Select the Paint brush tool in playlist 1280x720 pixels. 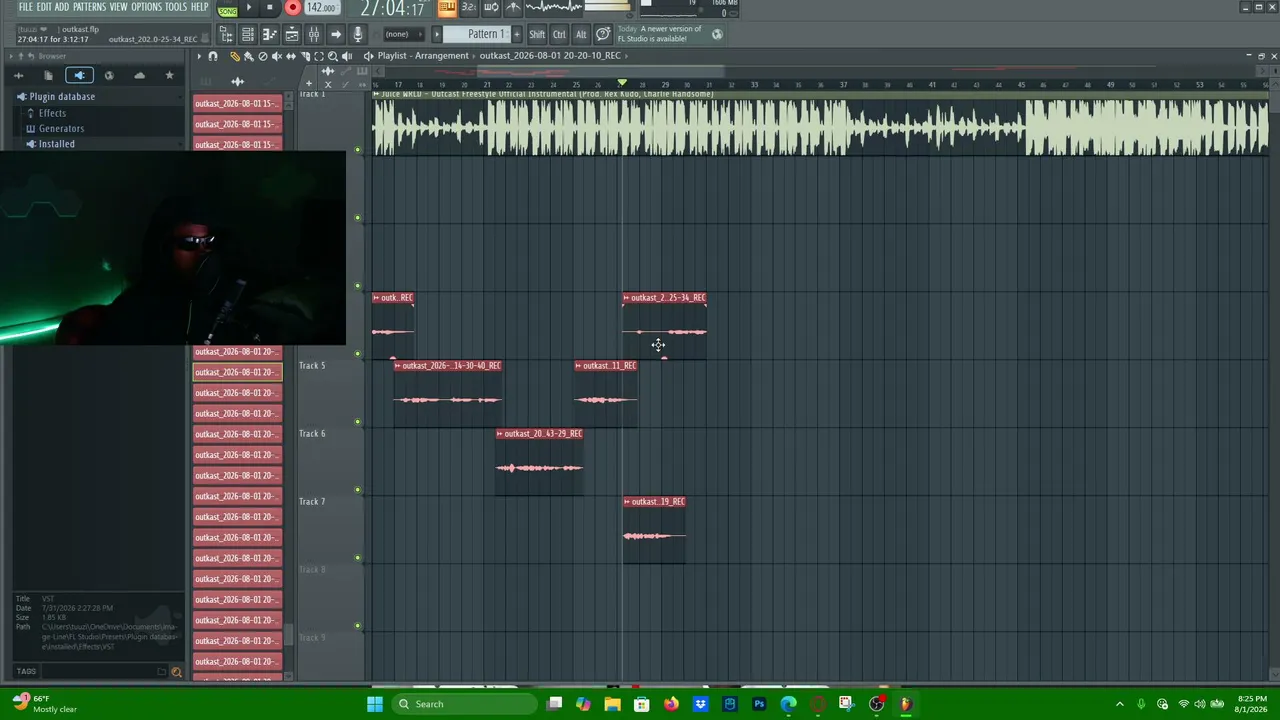[249, 56]
